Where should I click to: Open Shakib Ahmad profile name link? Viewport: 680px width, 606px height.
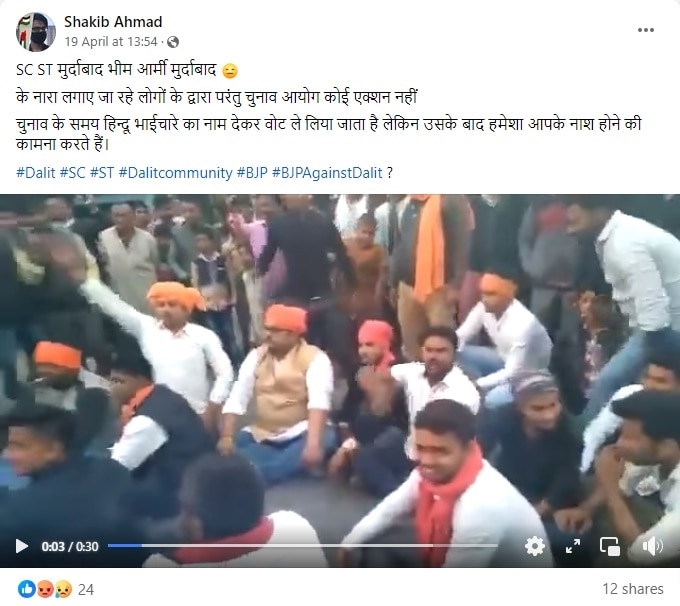click(113, 22)
